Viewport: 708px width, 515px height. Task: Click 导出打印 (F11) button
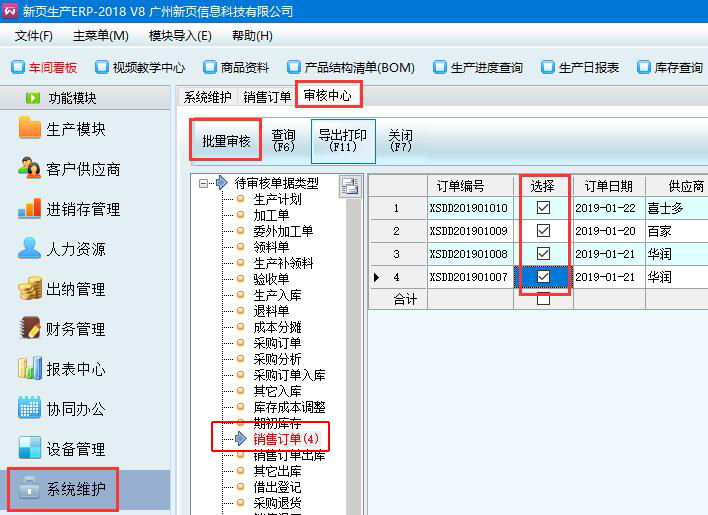[x=343, y=141]
